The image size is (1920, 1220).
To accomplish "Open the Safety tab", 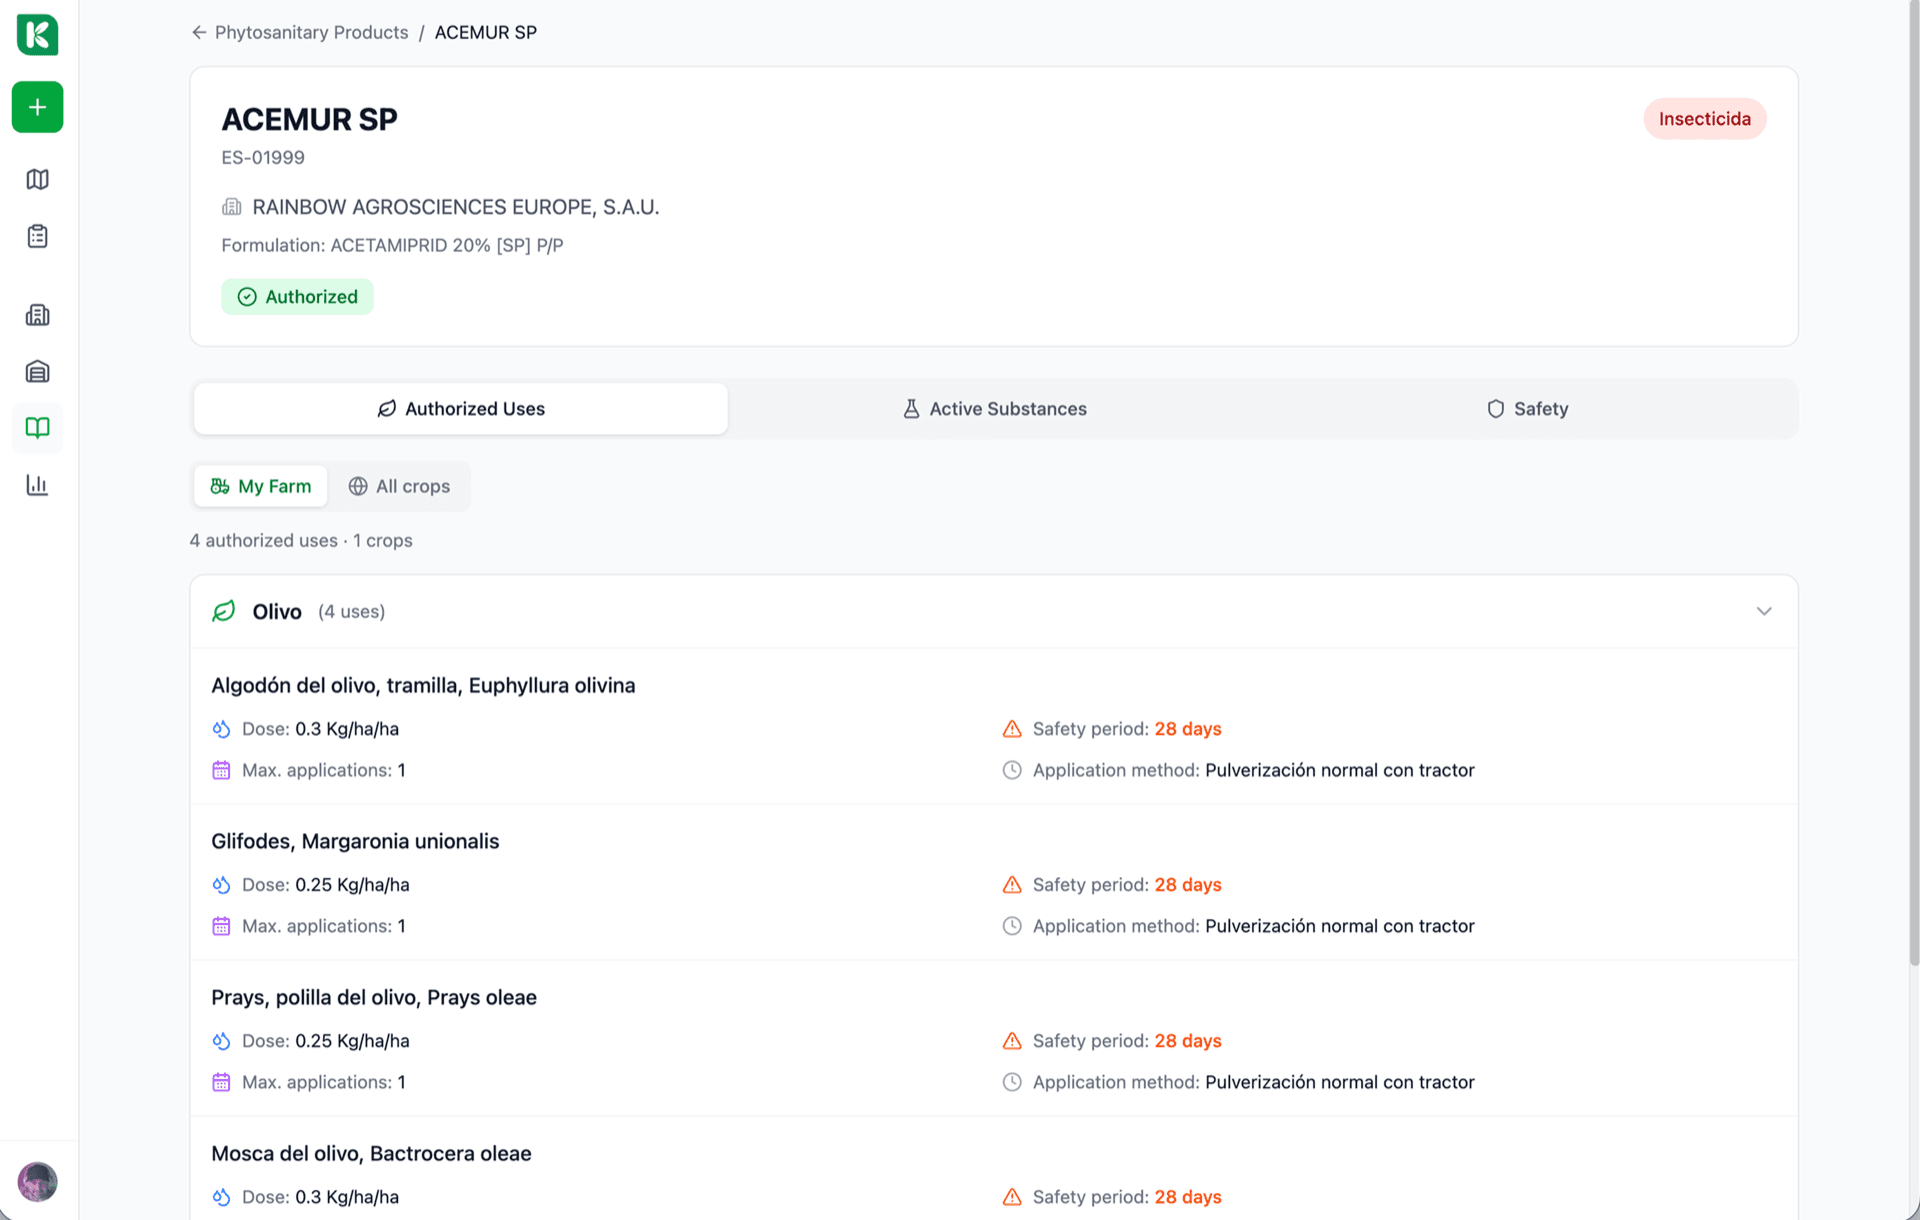I will click(1527, 409).
